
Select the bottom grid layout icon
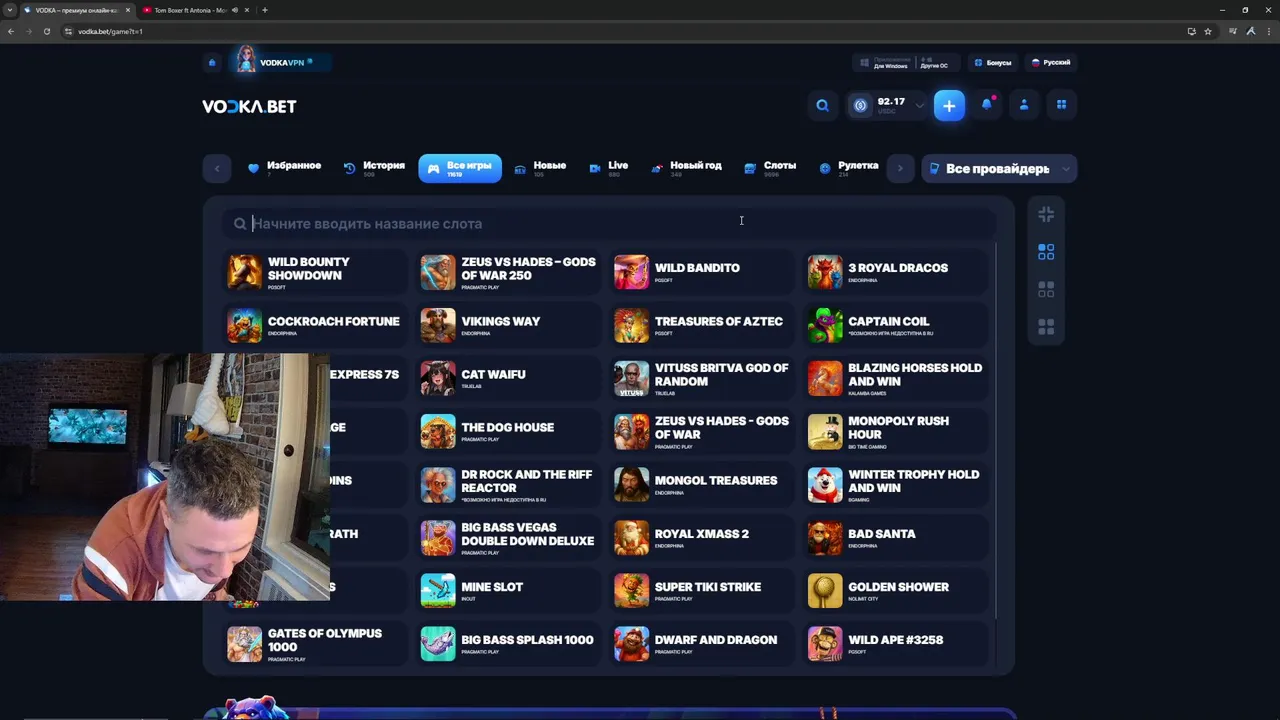(x=1046, y=327)
